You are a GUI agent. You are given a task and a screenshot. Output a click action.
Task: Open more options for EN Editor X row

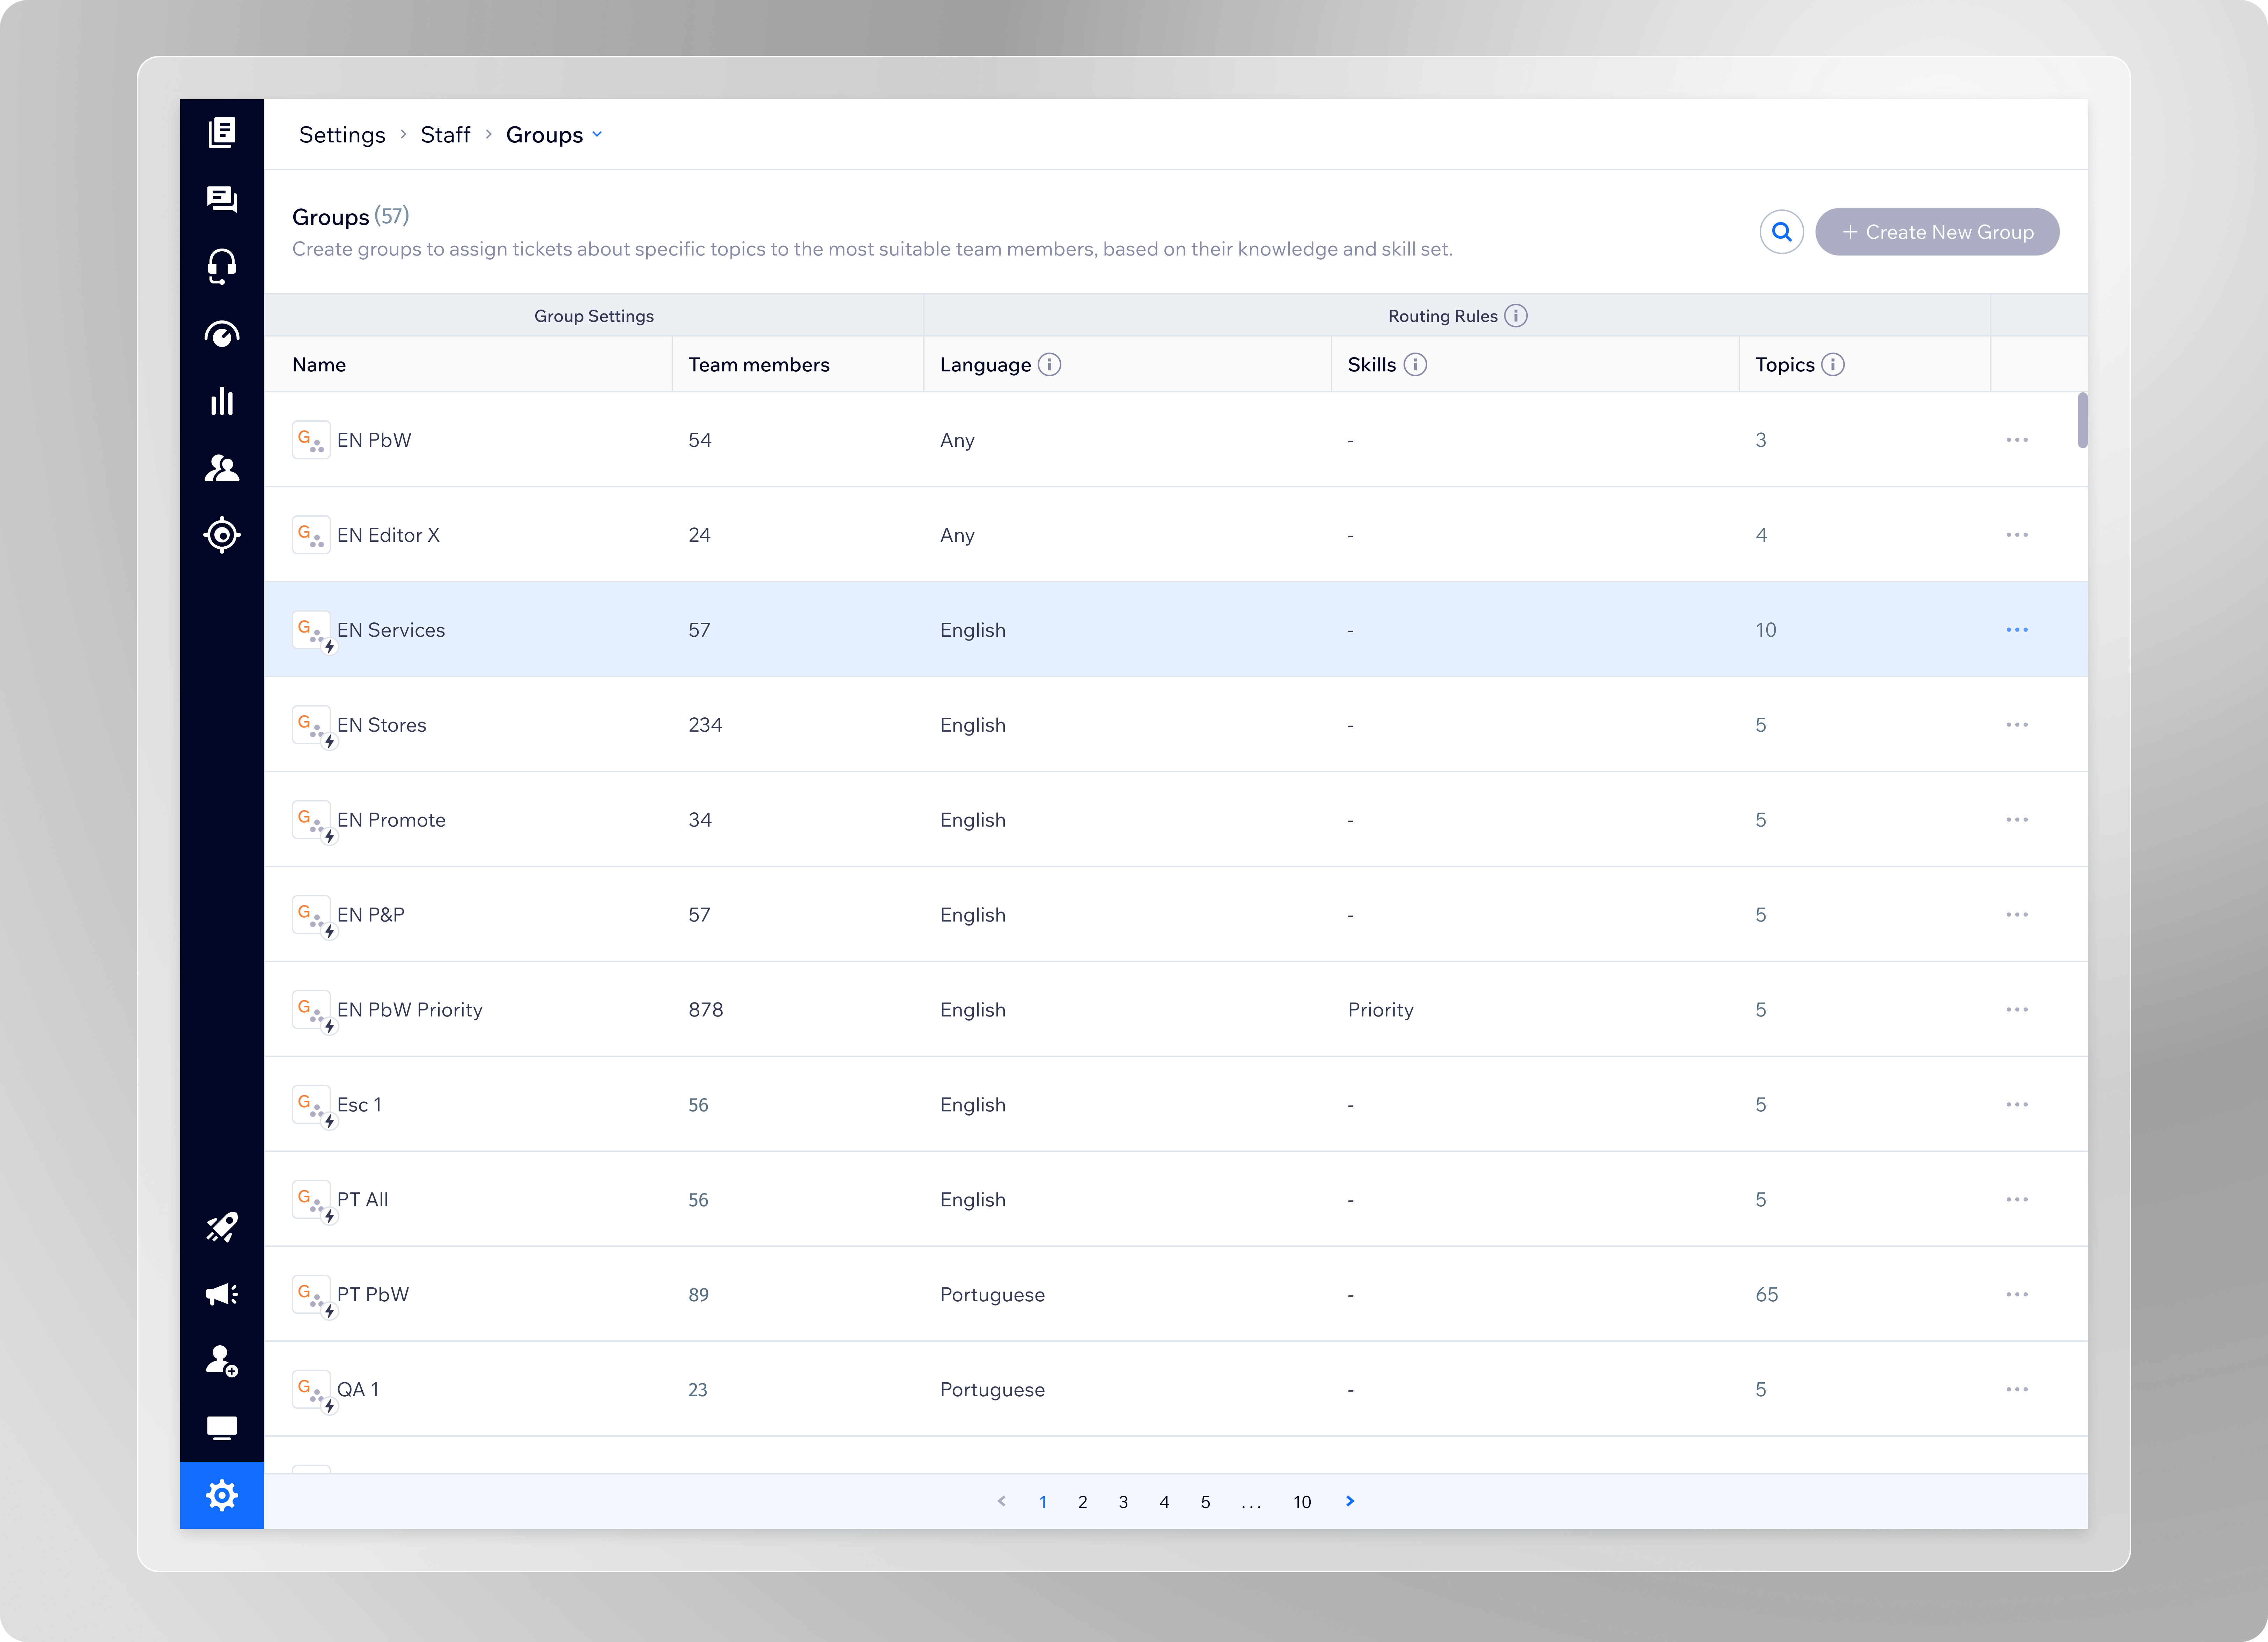point(2017,535)
